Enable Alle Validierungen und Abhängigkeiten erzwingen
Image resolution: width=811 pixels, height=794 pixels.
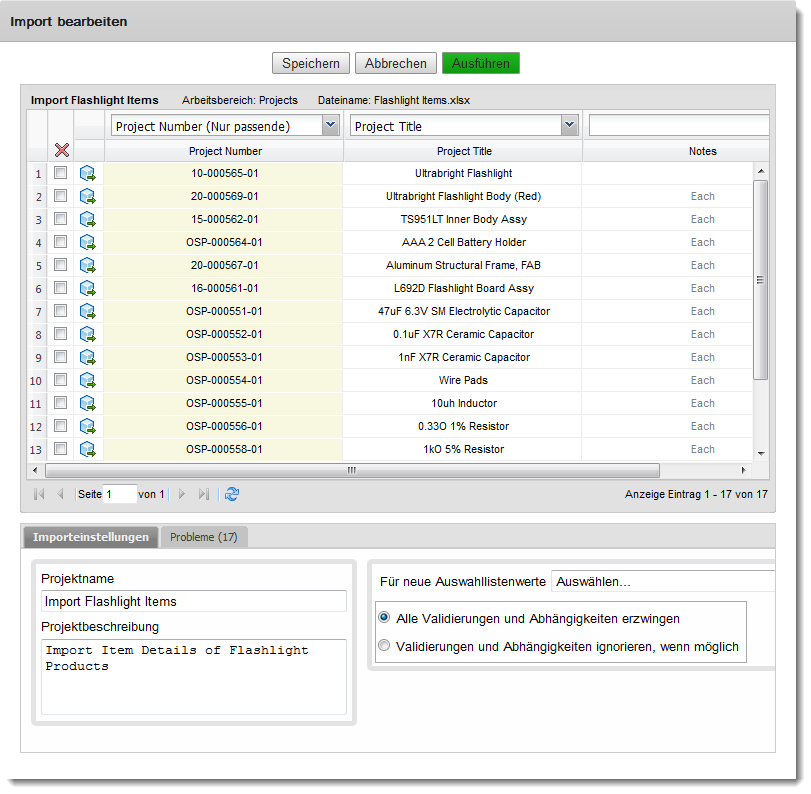[384, 617]
